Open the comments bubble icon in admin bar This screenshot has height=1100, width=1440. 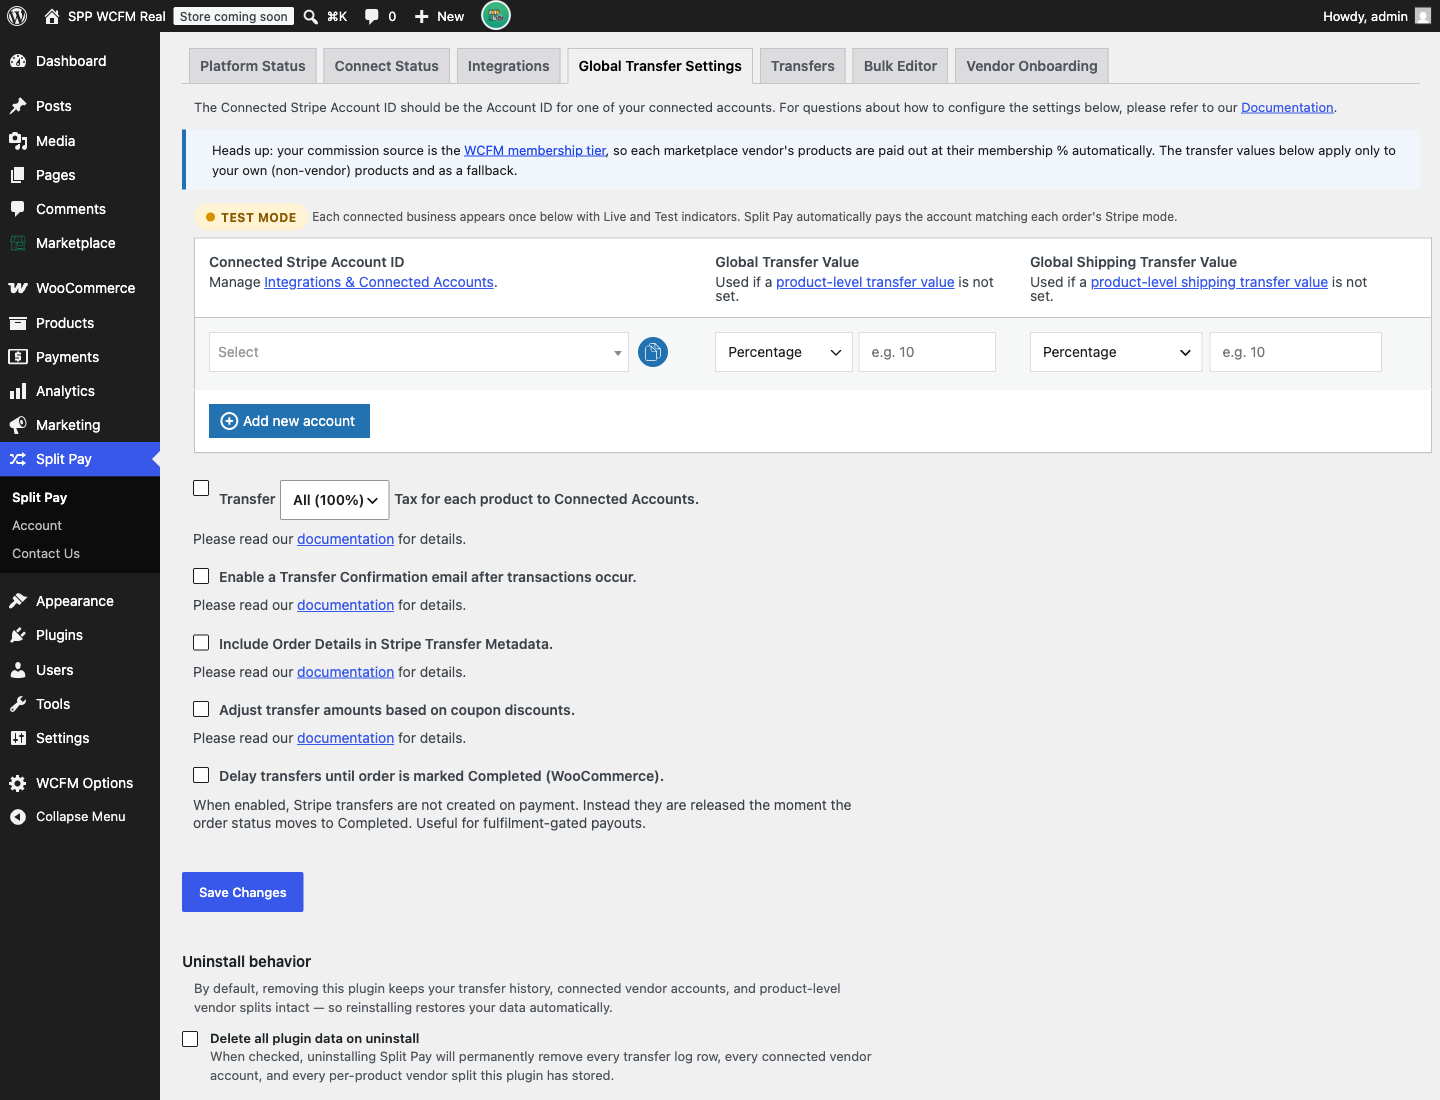(372, 16)
